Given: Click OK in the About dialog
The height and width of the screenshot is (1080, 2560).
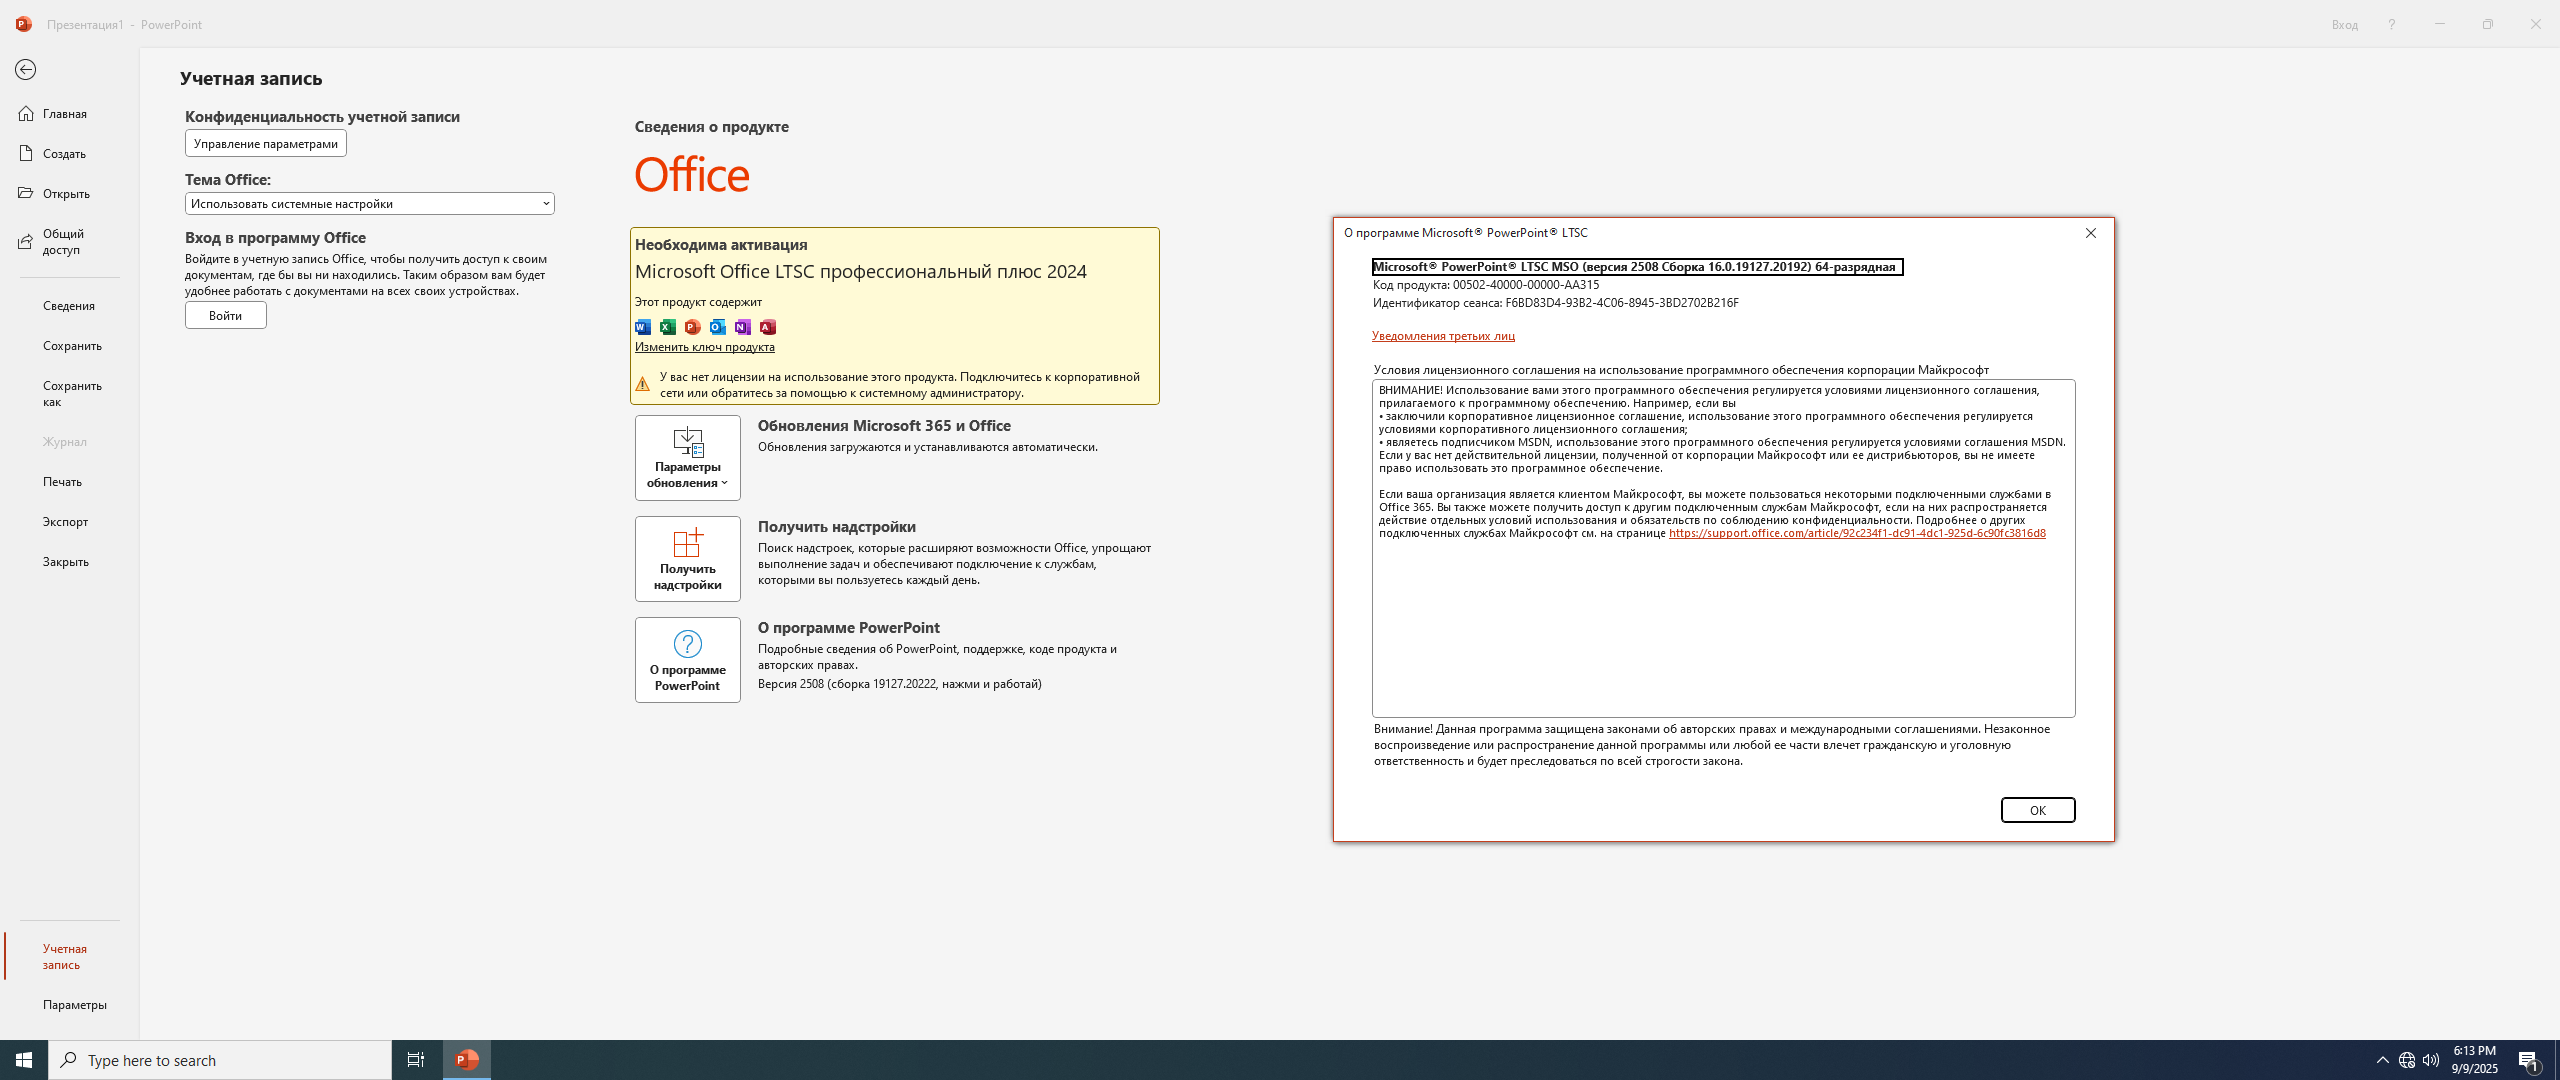Looking at the screenshot, I should click(x=2038, y=810).
